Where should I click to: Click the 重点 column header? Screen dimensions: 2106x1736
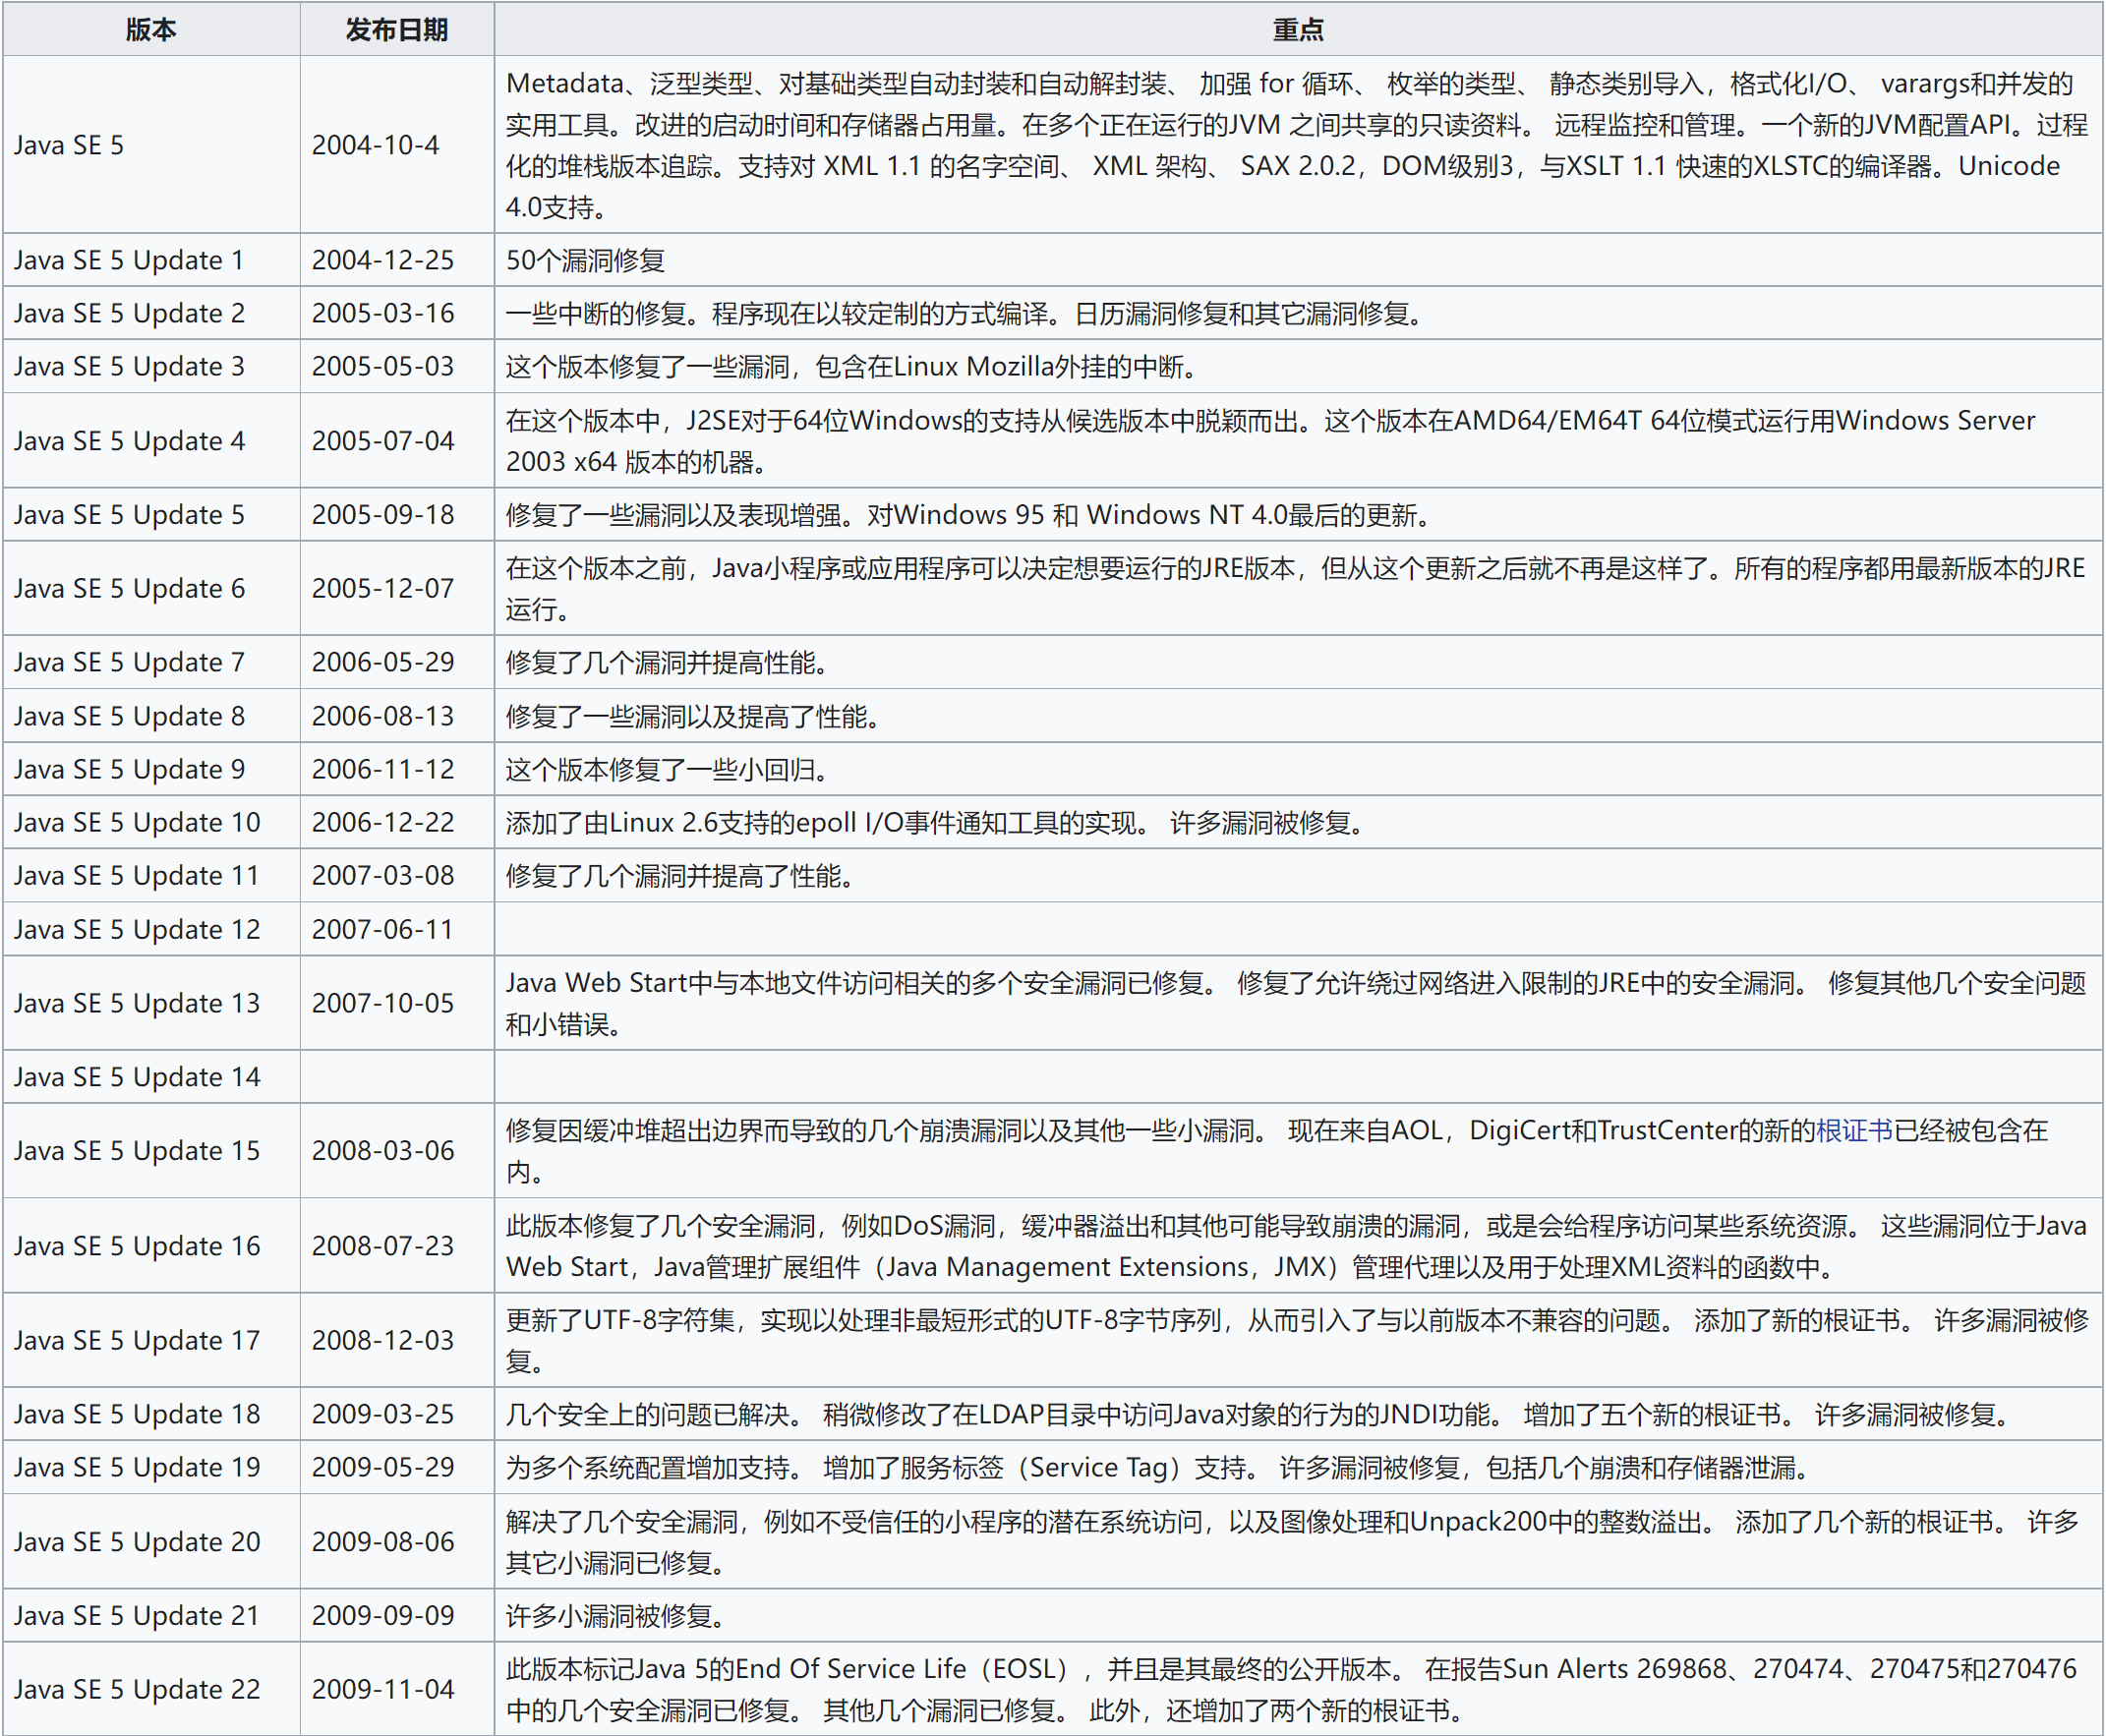1297,29
